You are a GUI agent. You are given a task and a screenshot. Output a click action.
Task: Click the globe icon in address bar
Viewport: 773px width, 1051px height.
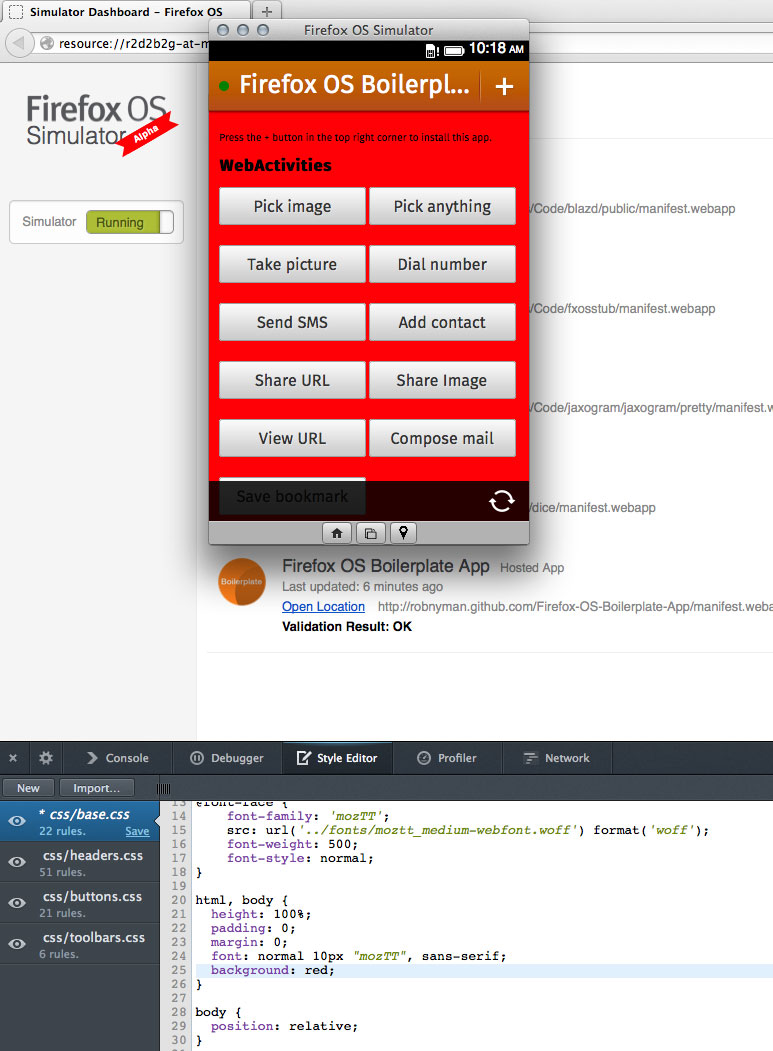coord(46,44)
